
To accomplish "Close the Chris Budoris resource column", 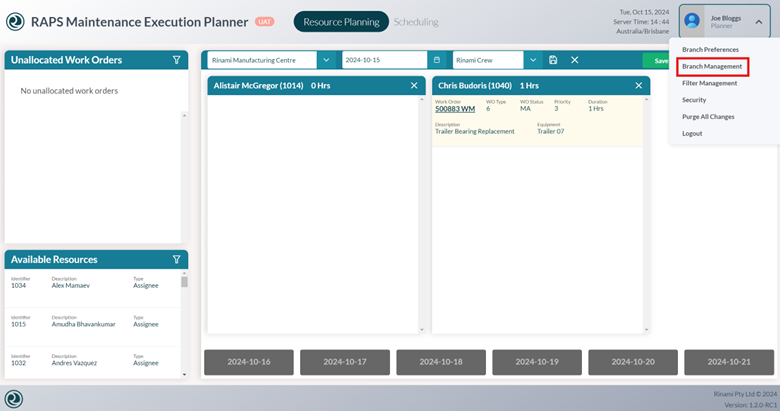I will 639,86.
